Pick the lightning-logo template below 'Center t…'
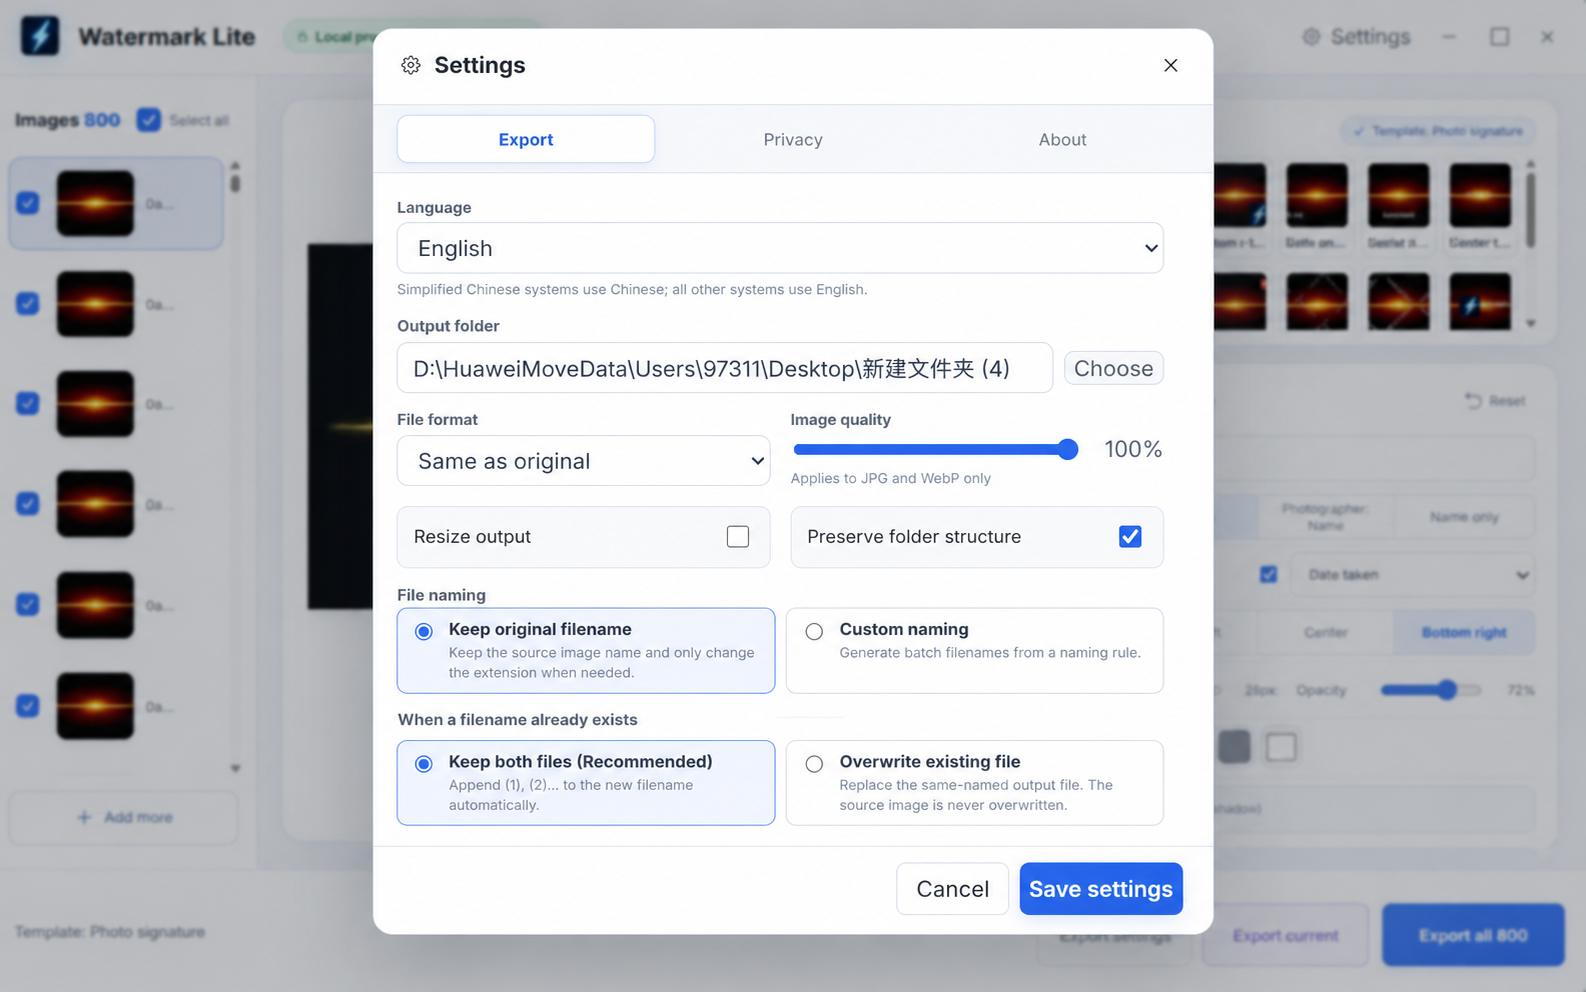Screen dimensions: 1586x992 1480,301
